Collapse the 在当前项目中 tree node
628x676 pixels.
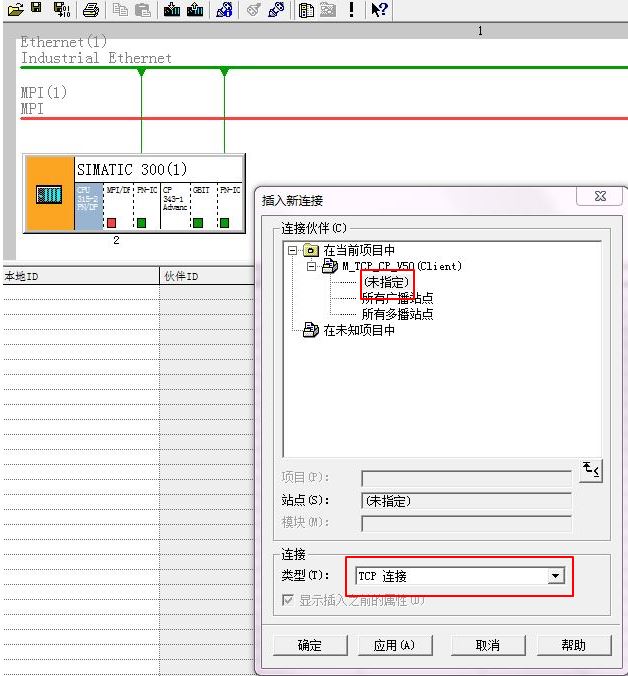pyautogui.click(x=293, y=250)
